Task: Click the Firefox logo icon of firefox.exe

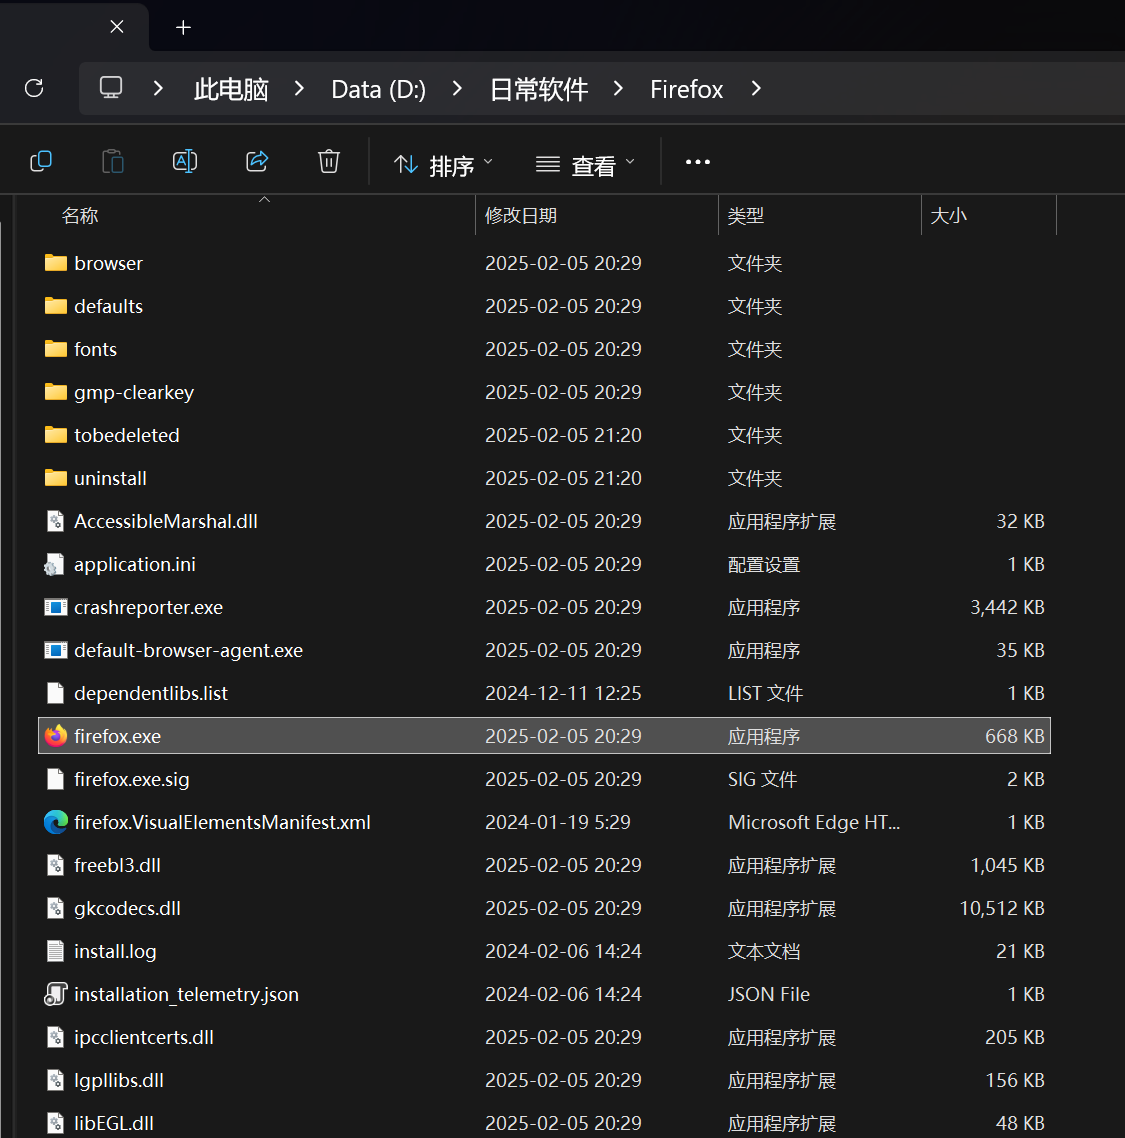Action: point(56,736)
